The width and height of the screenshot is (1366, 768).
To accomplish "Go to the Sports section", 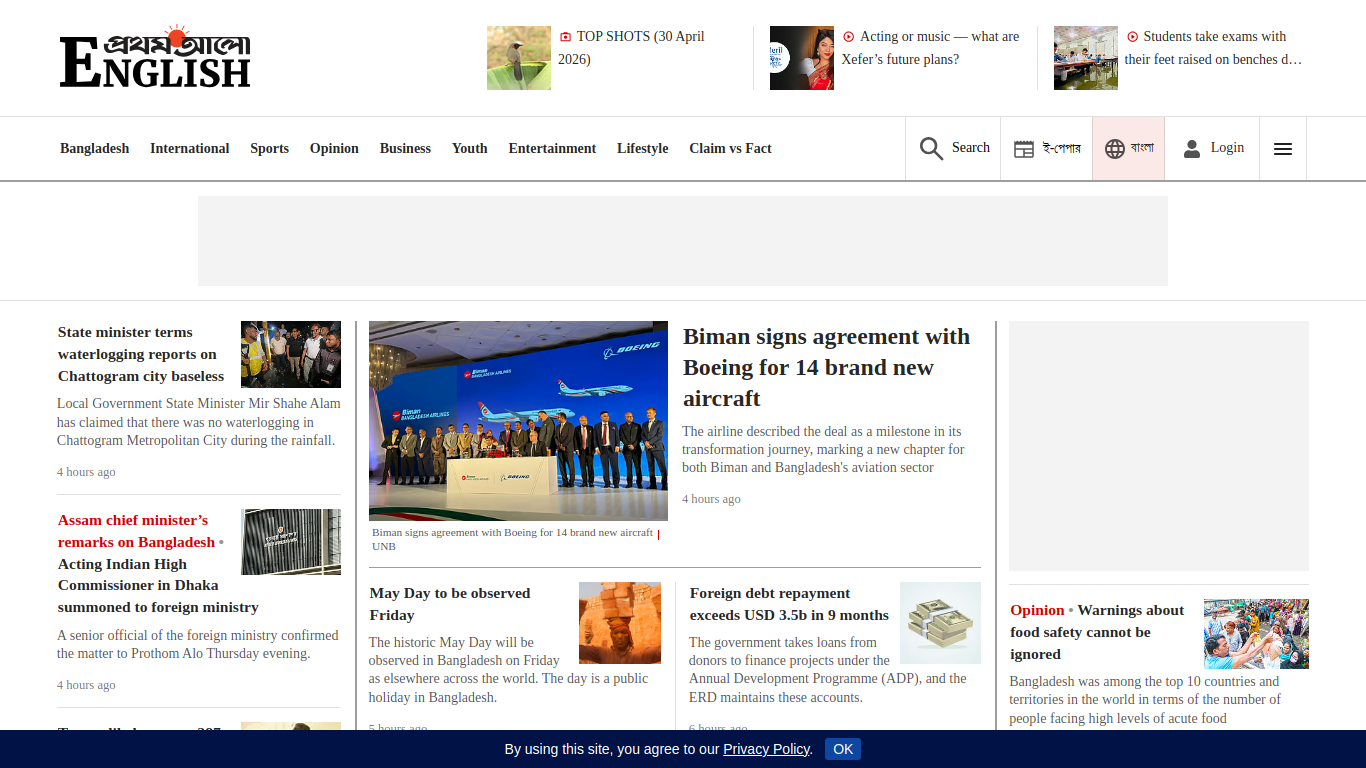I will pos(270,148).
